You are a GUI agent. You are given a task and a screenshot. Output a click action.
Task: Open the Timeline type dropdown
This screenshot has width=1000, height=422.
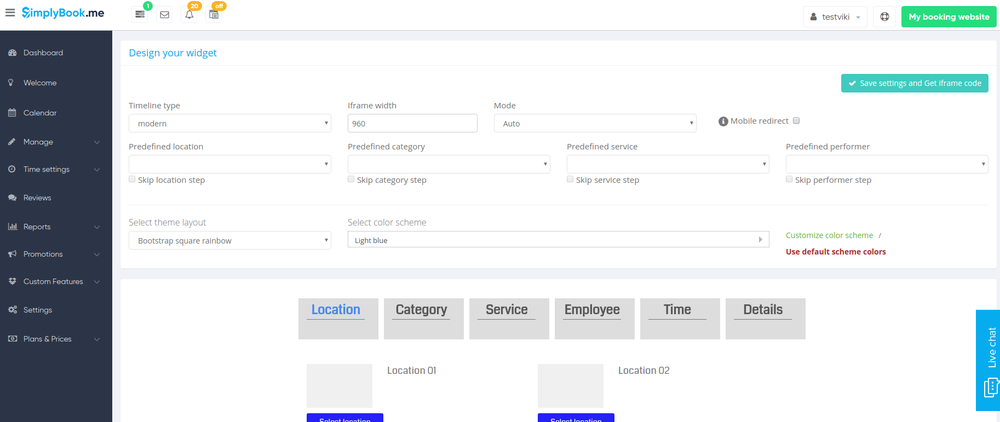230,124
